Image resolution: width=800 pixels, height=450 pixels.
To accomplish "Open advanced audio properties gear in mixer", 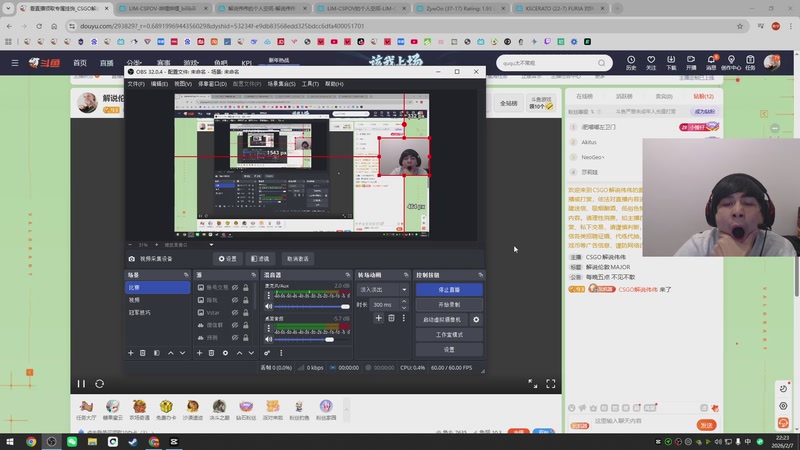I will 267,353.
